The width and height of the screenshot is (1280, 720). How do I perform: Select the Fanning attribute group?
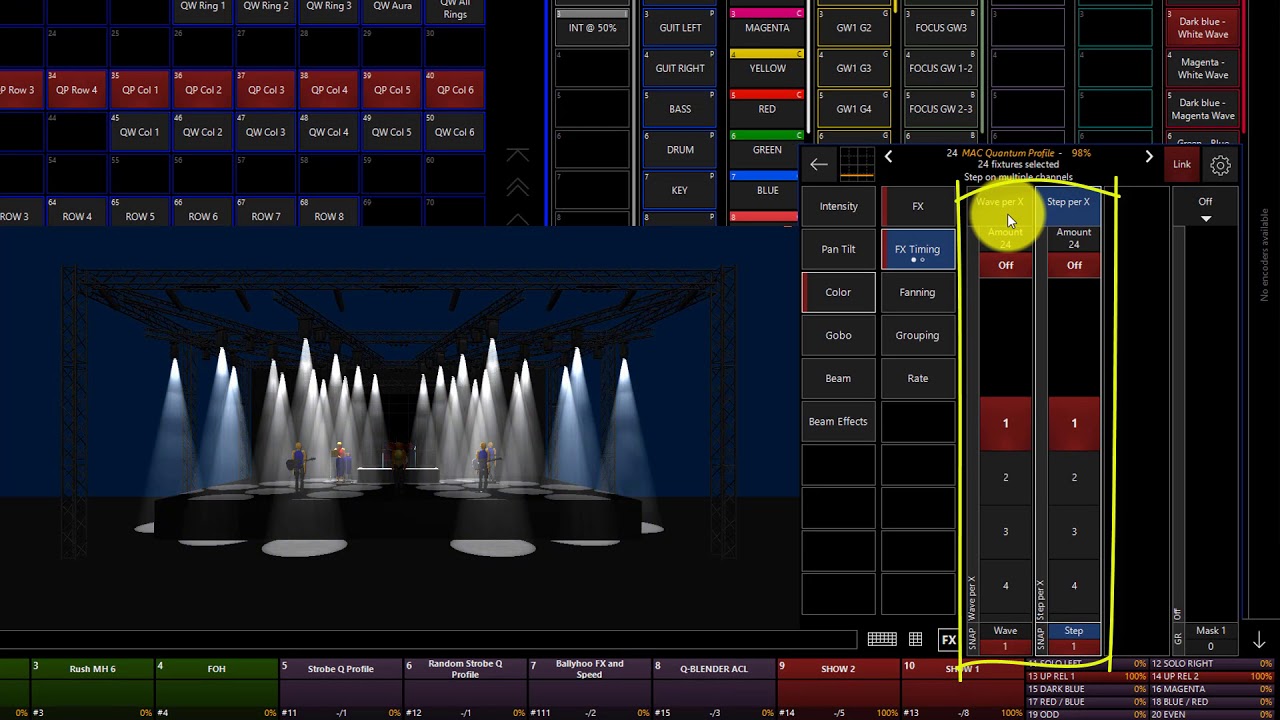[x=918, y=292]
